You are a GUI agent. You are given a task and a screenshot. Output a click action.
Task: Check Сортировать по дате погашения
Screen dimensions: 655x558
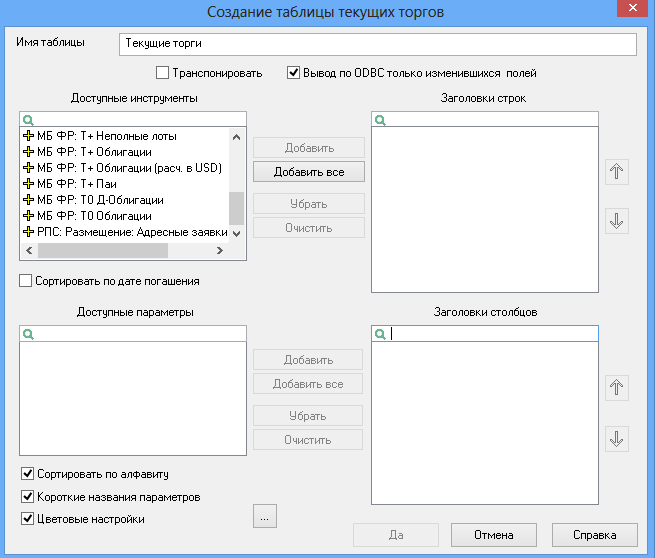point(25,281)
